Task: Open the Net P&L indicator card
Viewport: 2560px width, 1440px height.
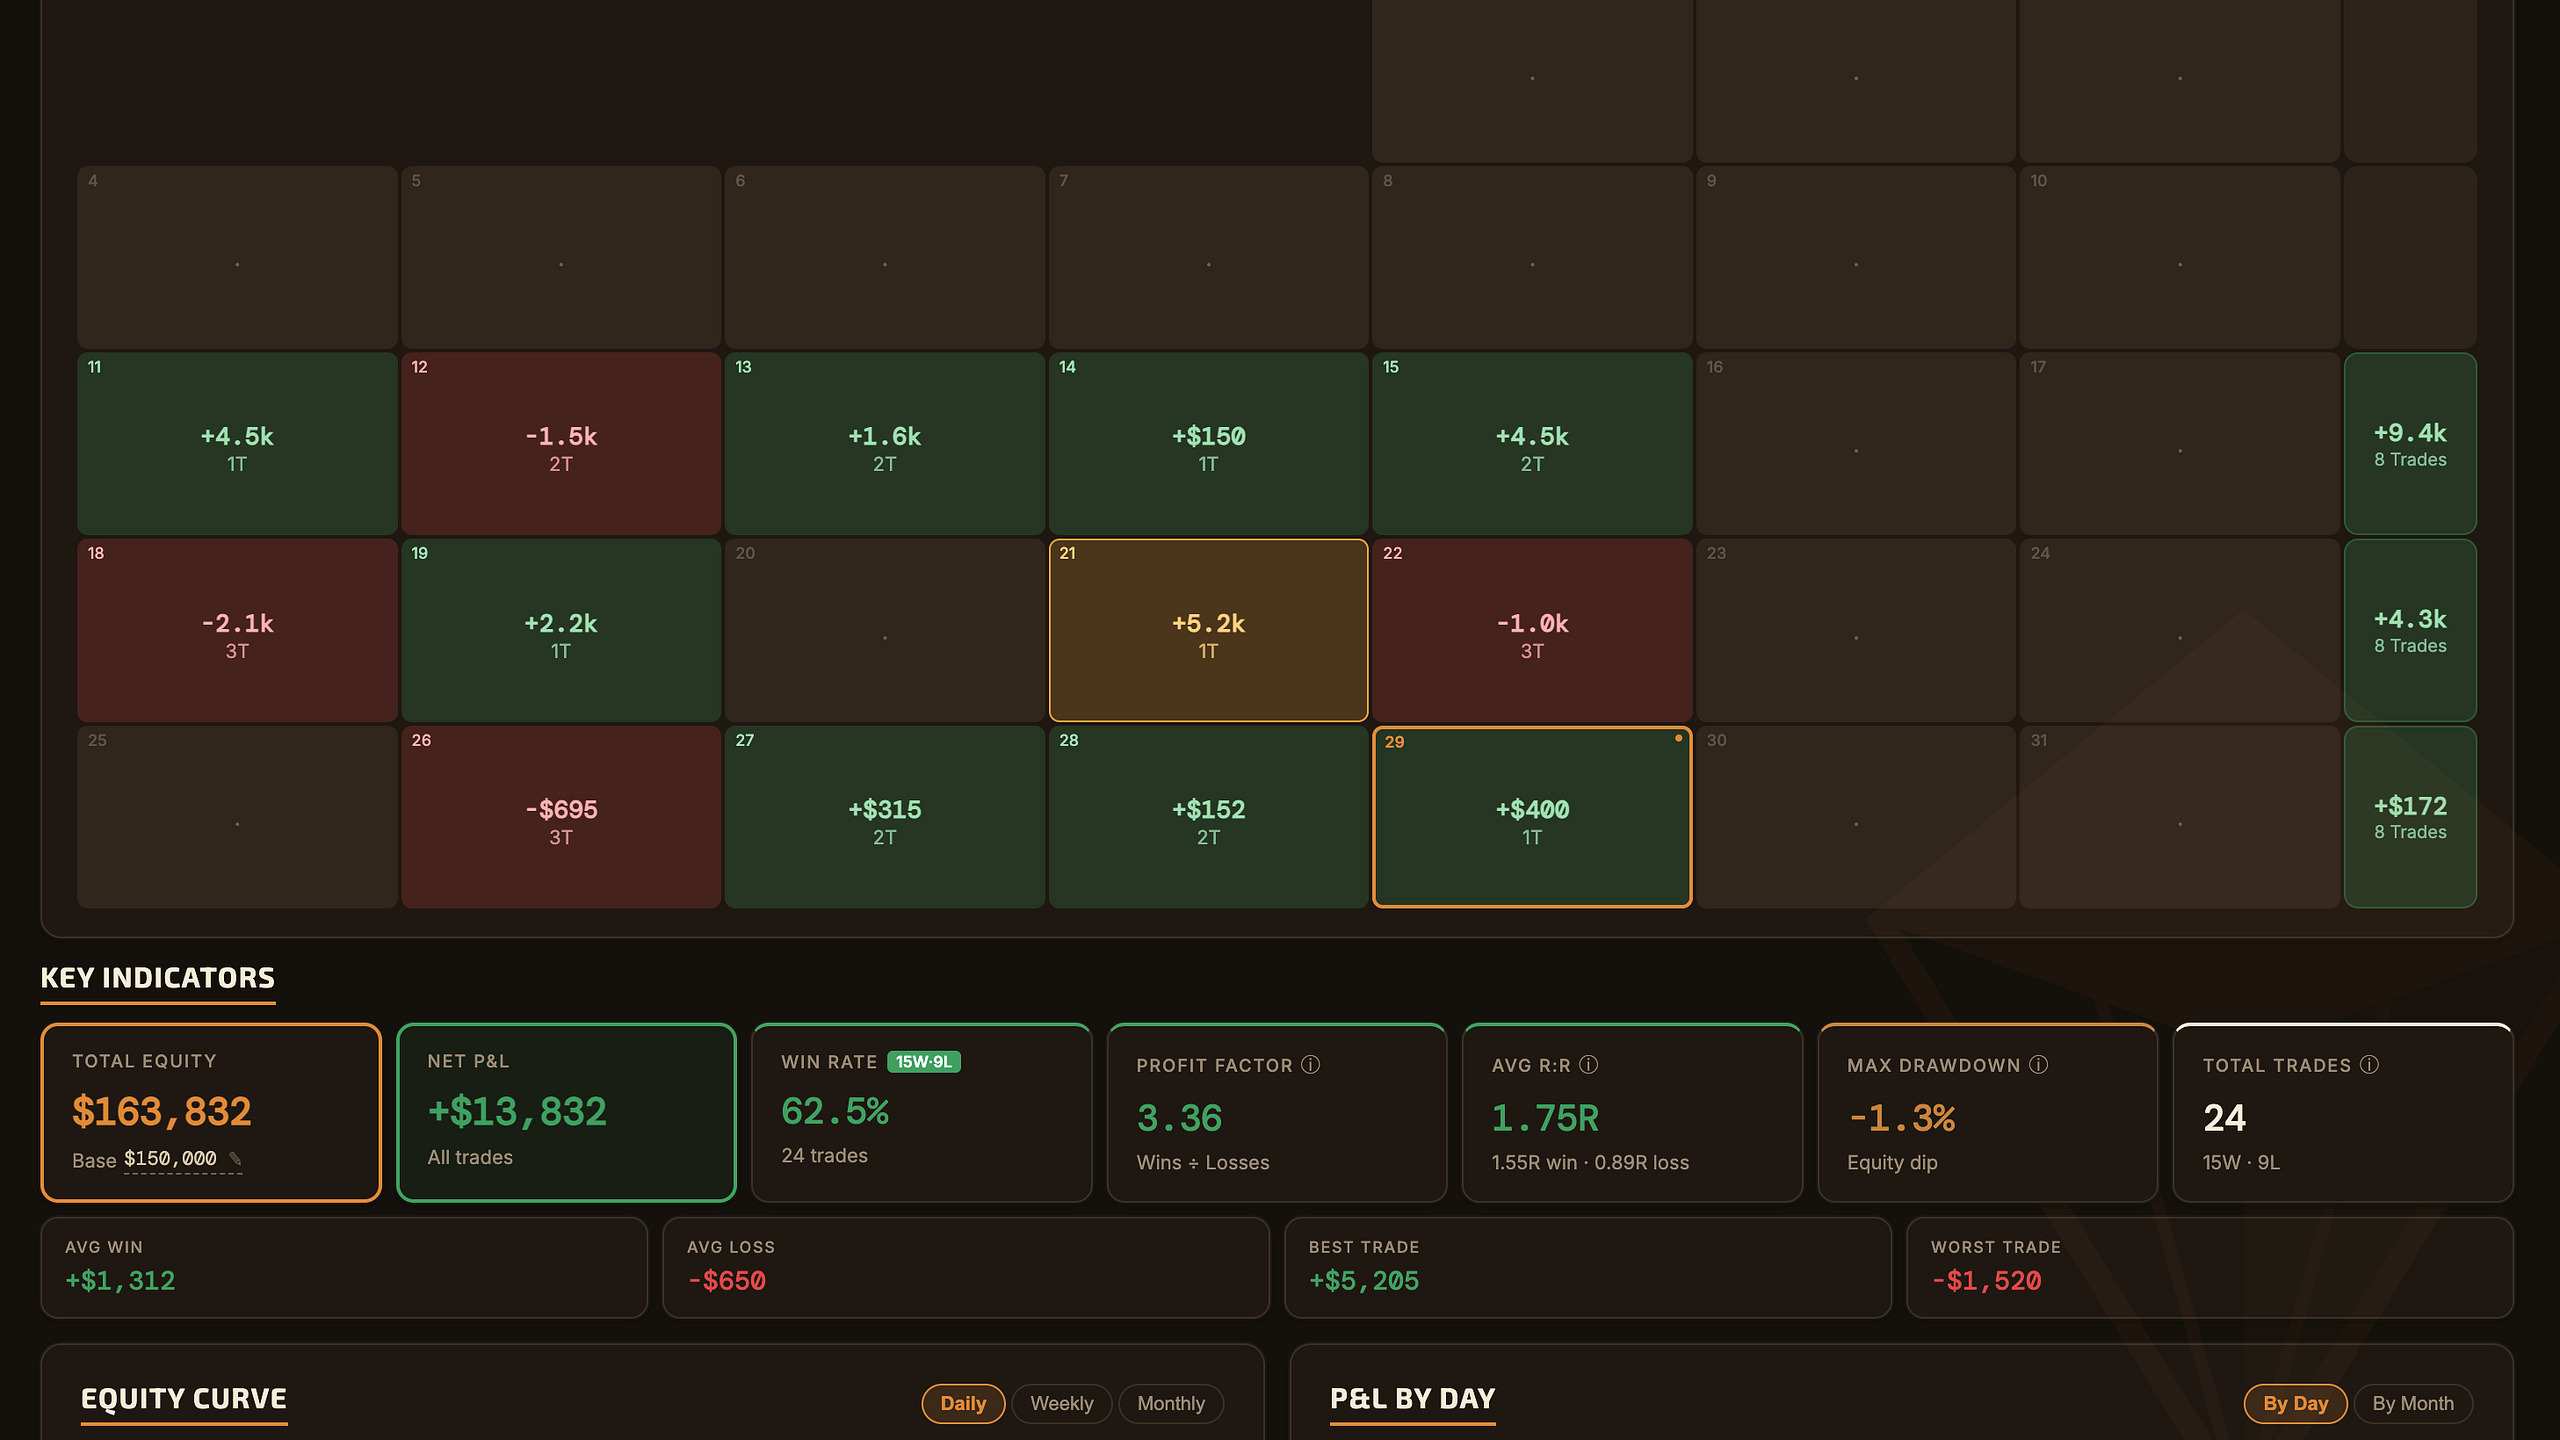Action: (566, 1112)
